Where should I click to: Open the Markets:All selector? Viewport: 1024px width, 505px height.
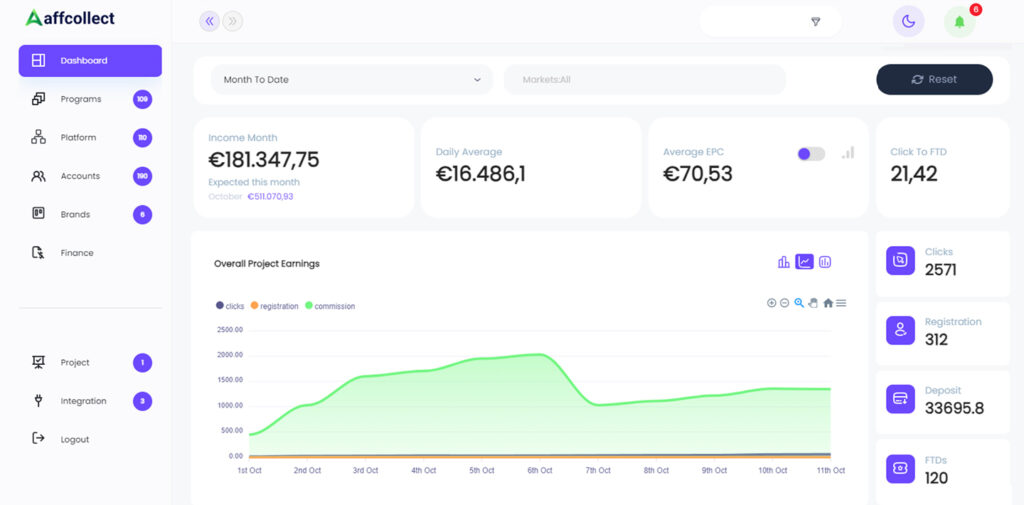click(x=645, y=80)
